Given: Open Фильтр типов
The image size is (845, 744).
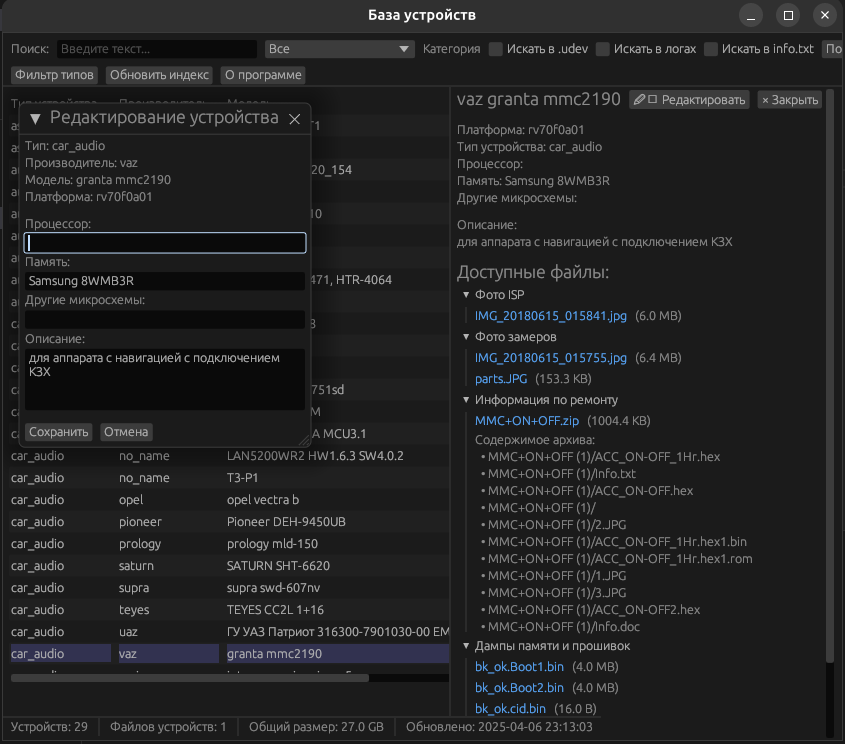Looking at the screenshot, I should 54,75.
